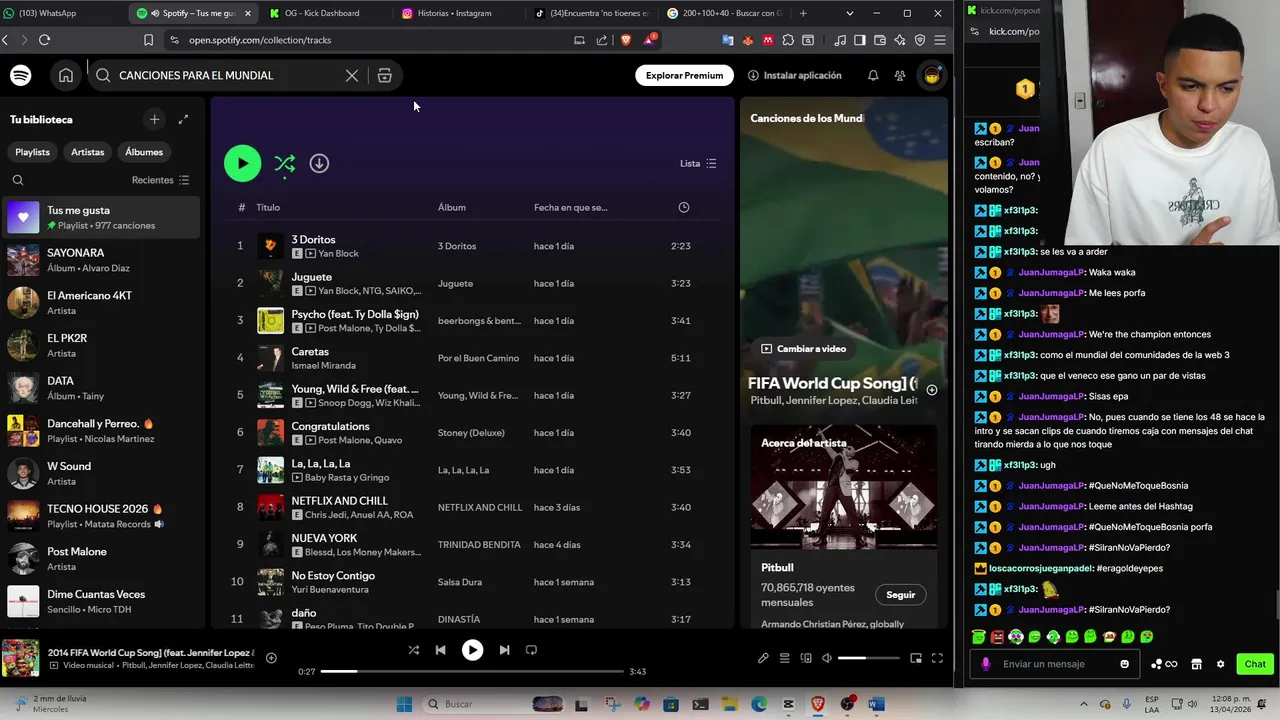Viewport: 1280px width, 720px height.
Task: Select SAYONARA album in library
Action: 102,260
